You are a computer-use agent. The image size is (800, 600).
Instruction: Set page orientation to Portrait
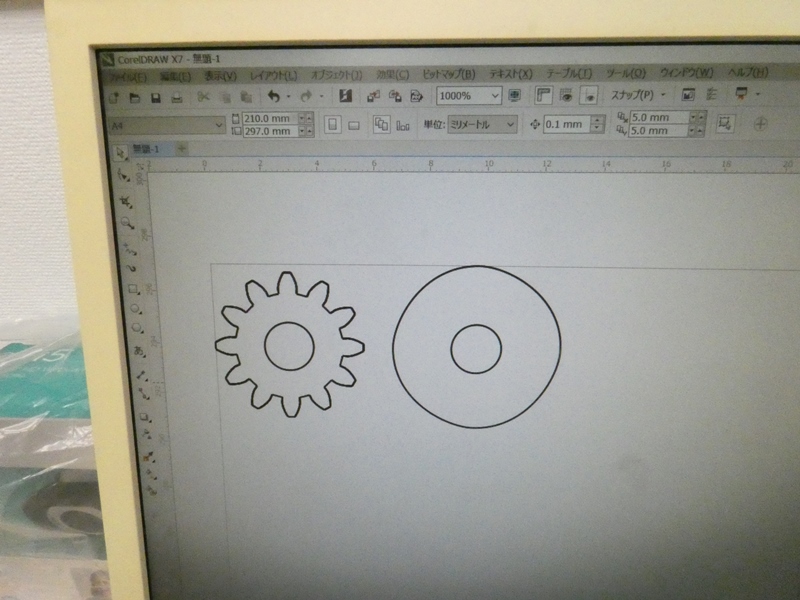coord(333,124)
